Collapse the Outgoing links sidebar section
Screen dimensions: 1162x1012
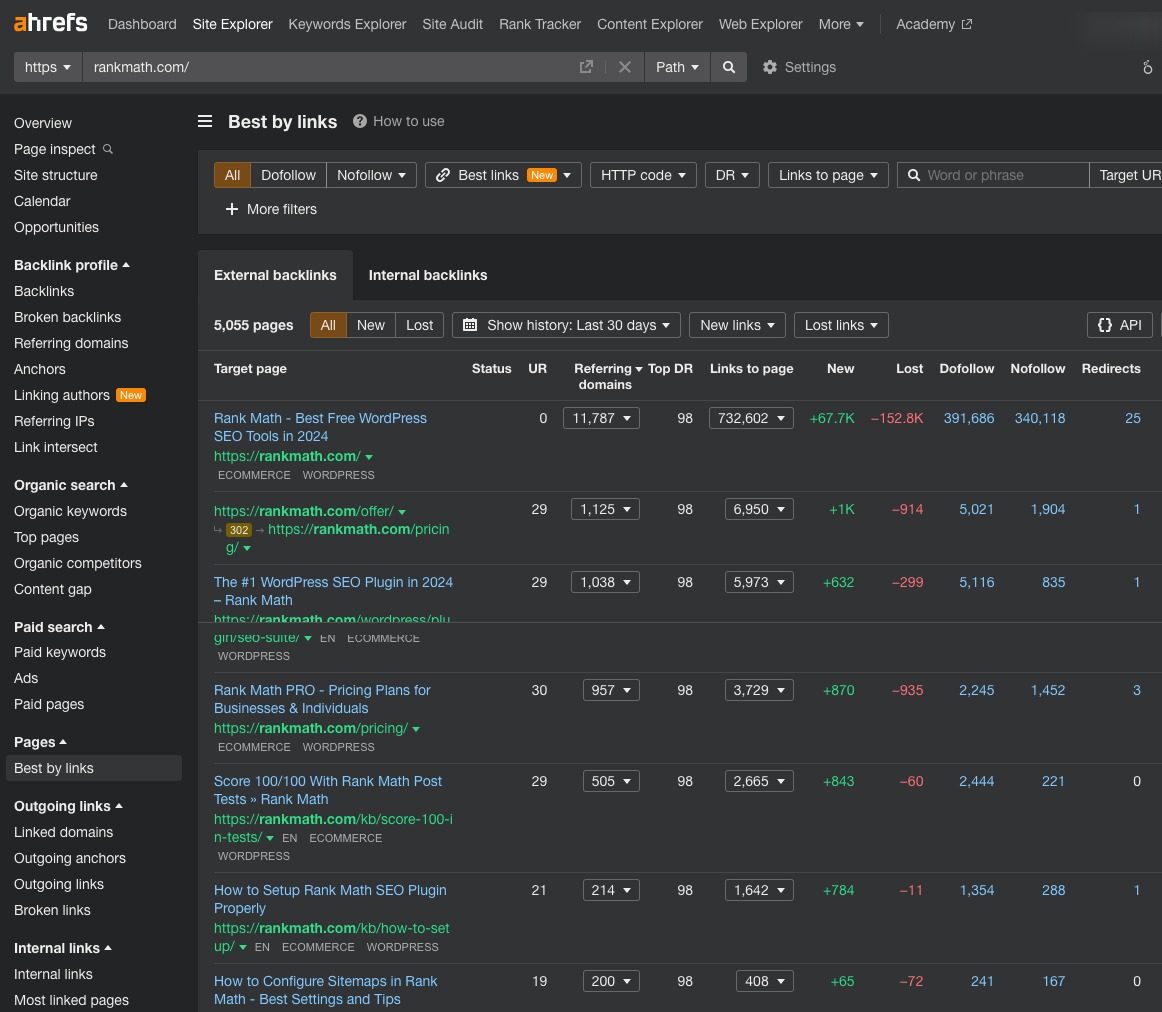pyautogui.click(x=68, y=806)
